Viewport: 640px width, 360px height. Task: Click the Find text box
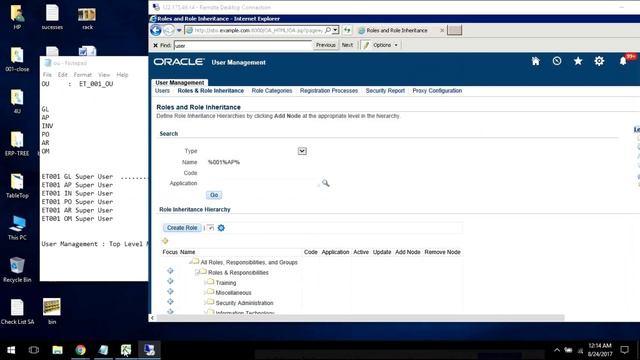[242, 45]
